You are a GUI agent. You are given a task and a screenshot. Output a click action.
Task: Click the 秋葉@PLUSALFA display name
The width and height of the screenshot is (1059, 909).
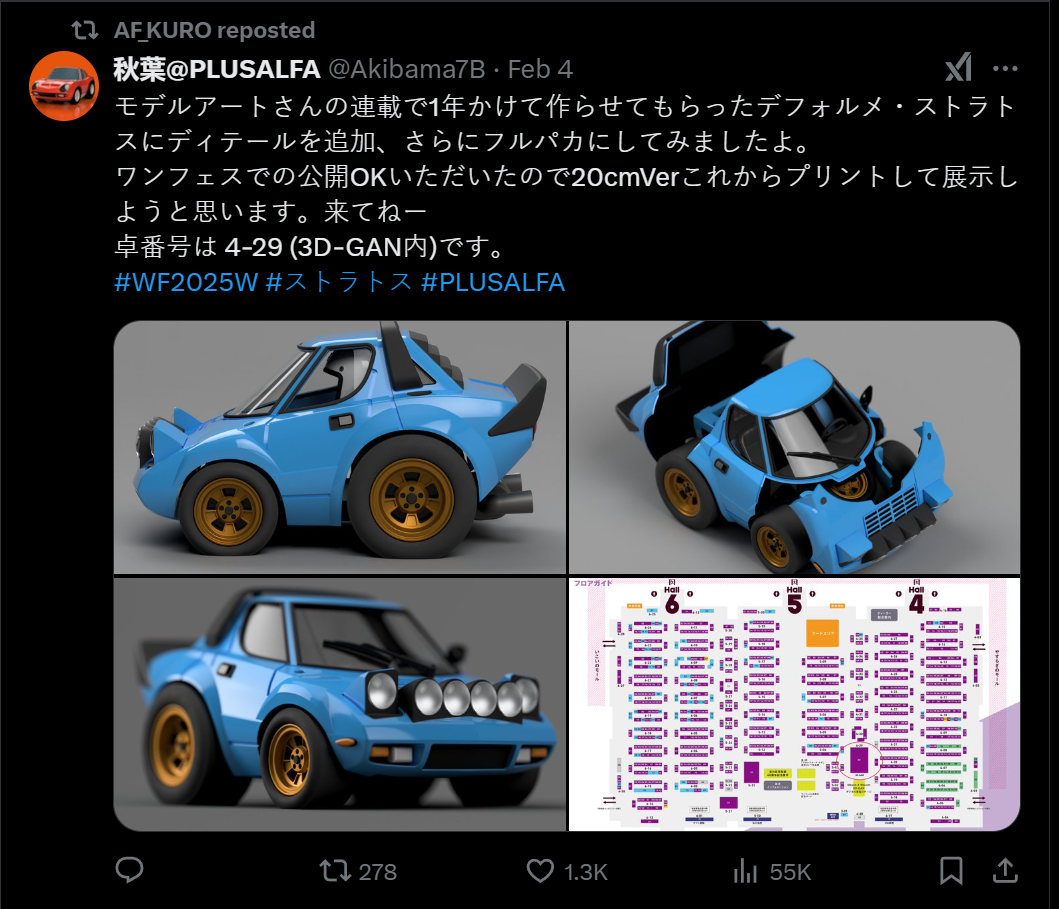217,69
